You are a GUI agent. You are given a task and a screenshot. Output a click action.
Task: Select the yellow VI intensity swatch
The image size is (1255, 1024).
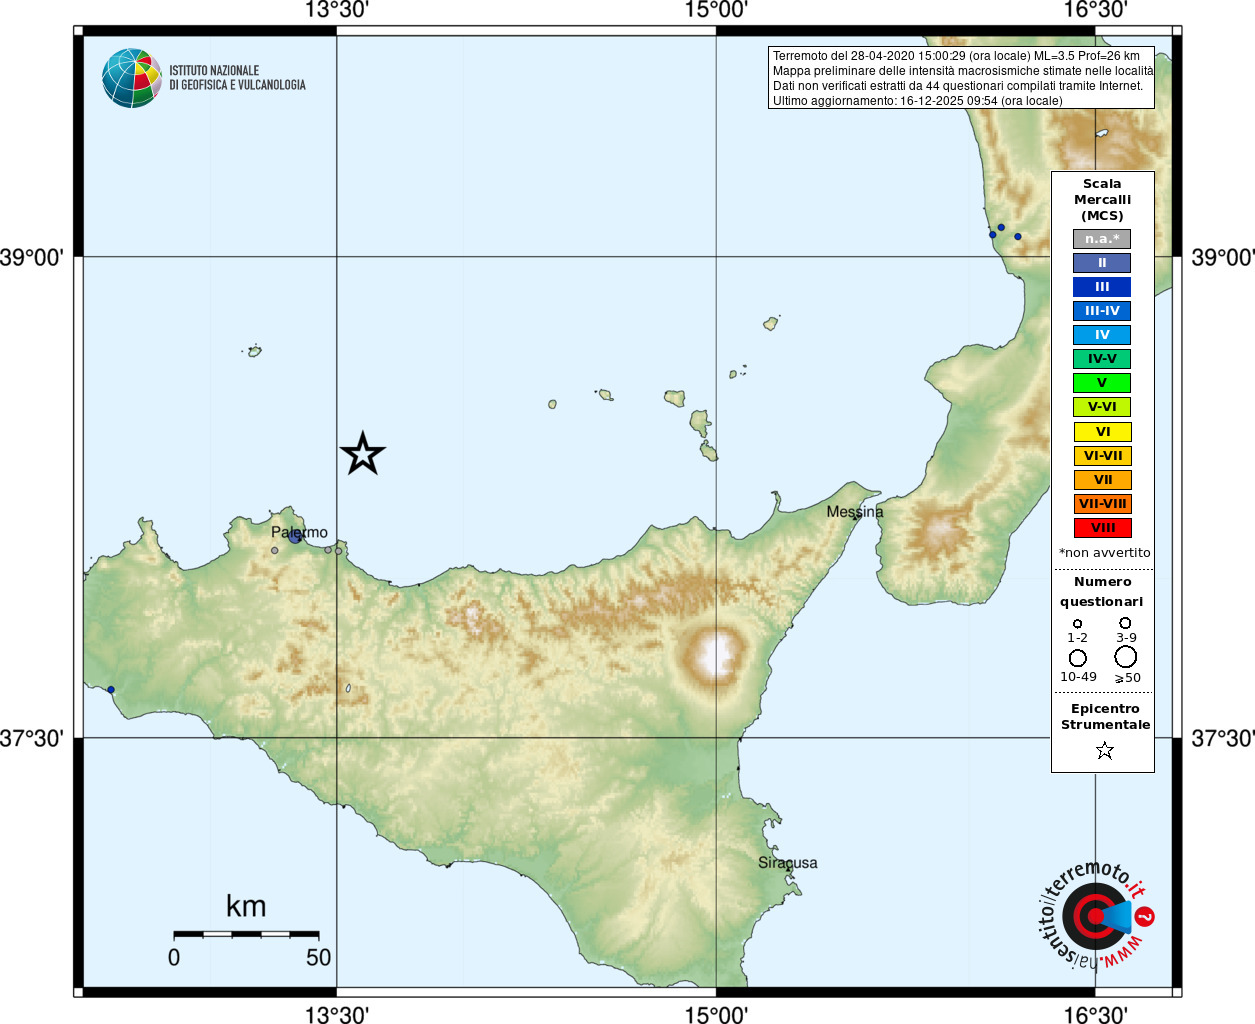point(1102,432)
